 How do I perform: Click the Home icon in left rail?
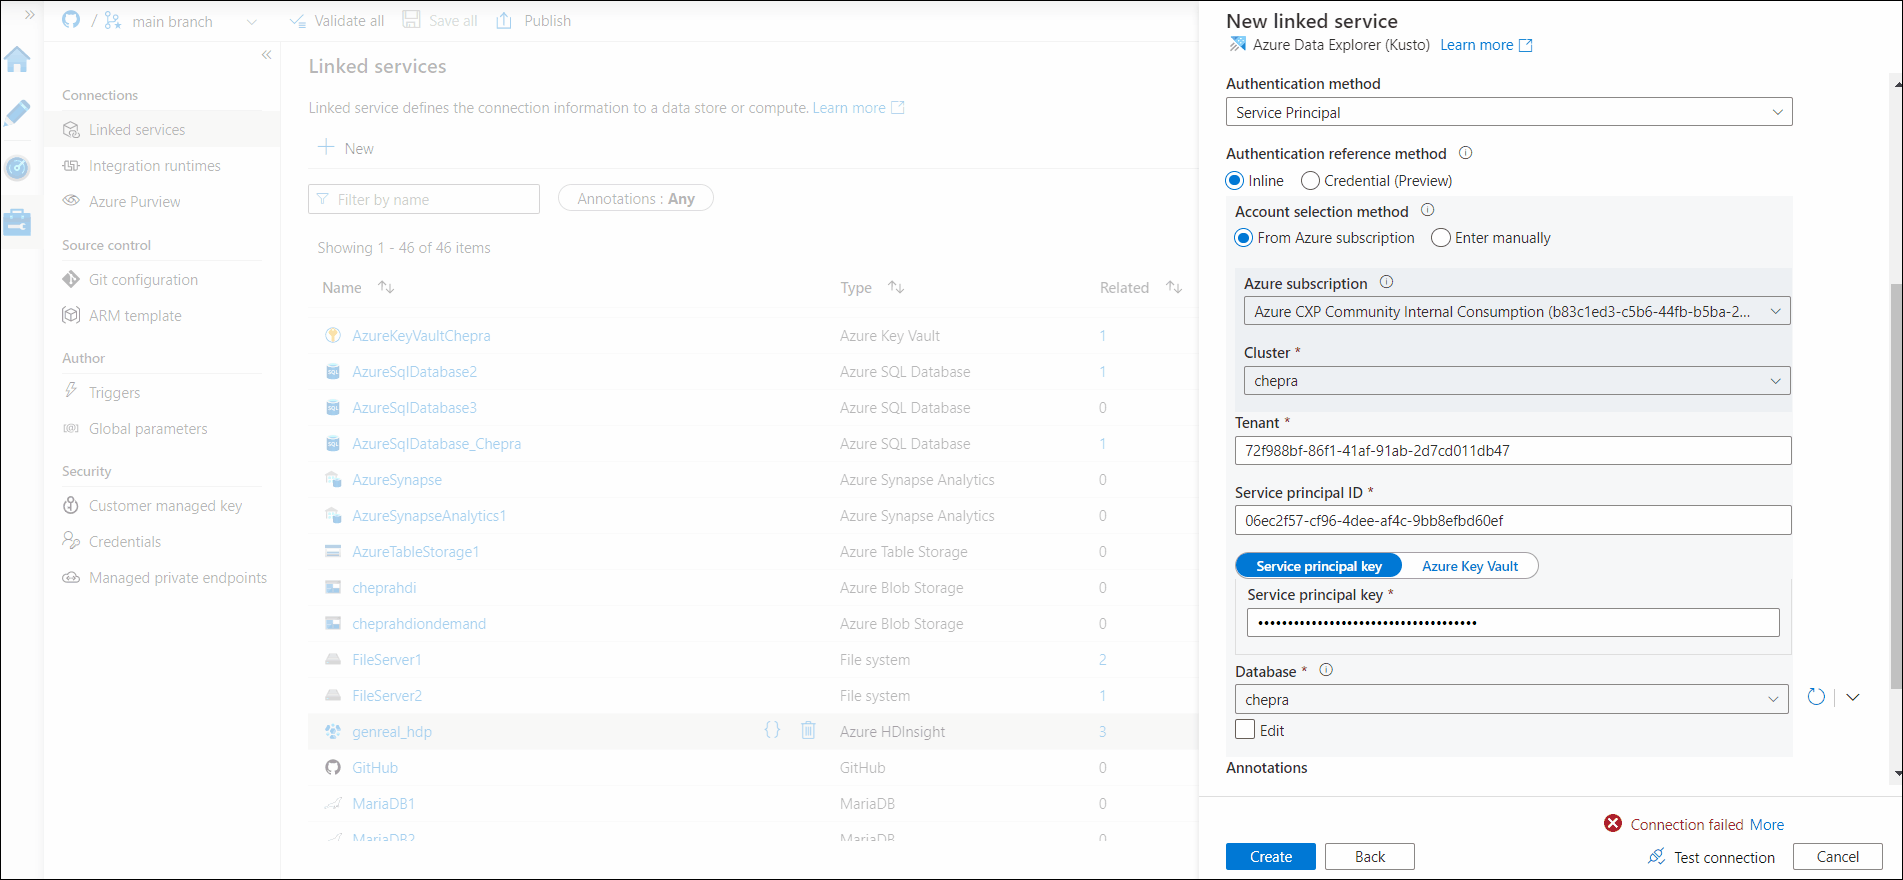click(17, 60)
